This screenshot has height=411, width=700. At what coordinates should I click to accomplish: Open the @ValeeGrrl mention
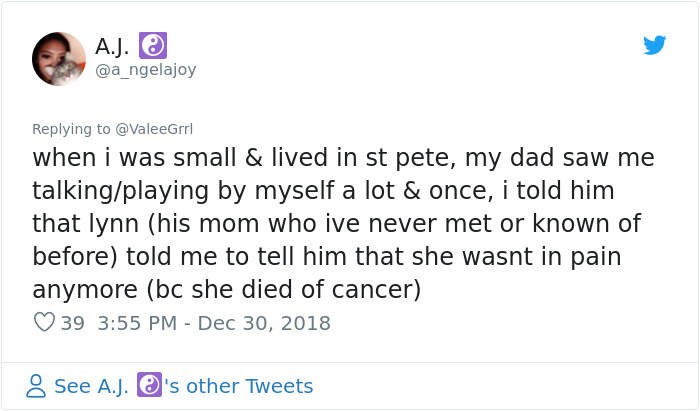point(152,128)
